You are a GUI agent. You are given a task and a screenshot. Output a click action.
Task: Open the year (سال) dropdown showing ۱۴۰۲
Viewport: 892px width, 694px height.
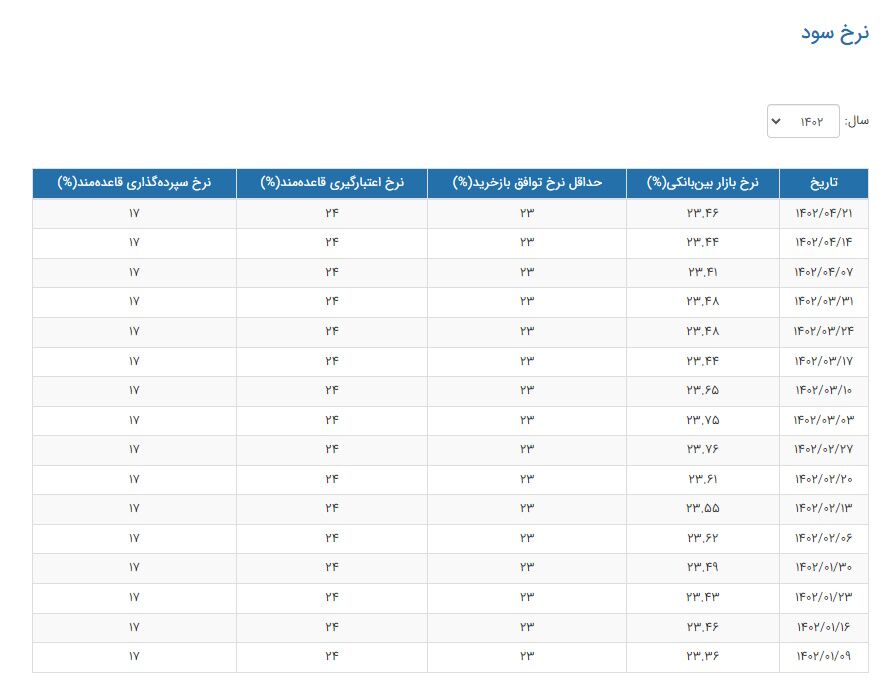803,121
